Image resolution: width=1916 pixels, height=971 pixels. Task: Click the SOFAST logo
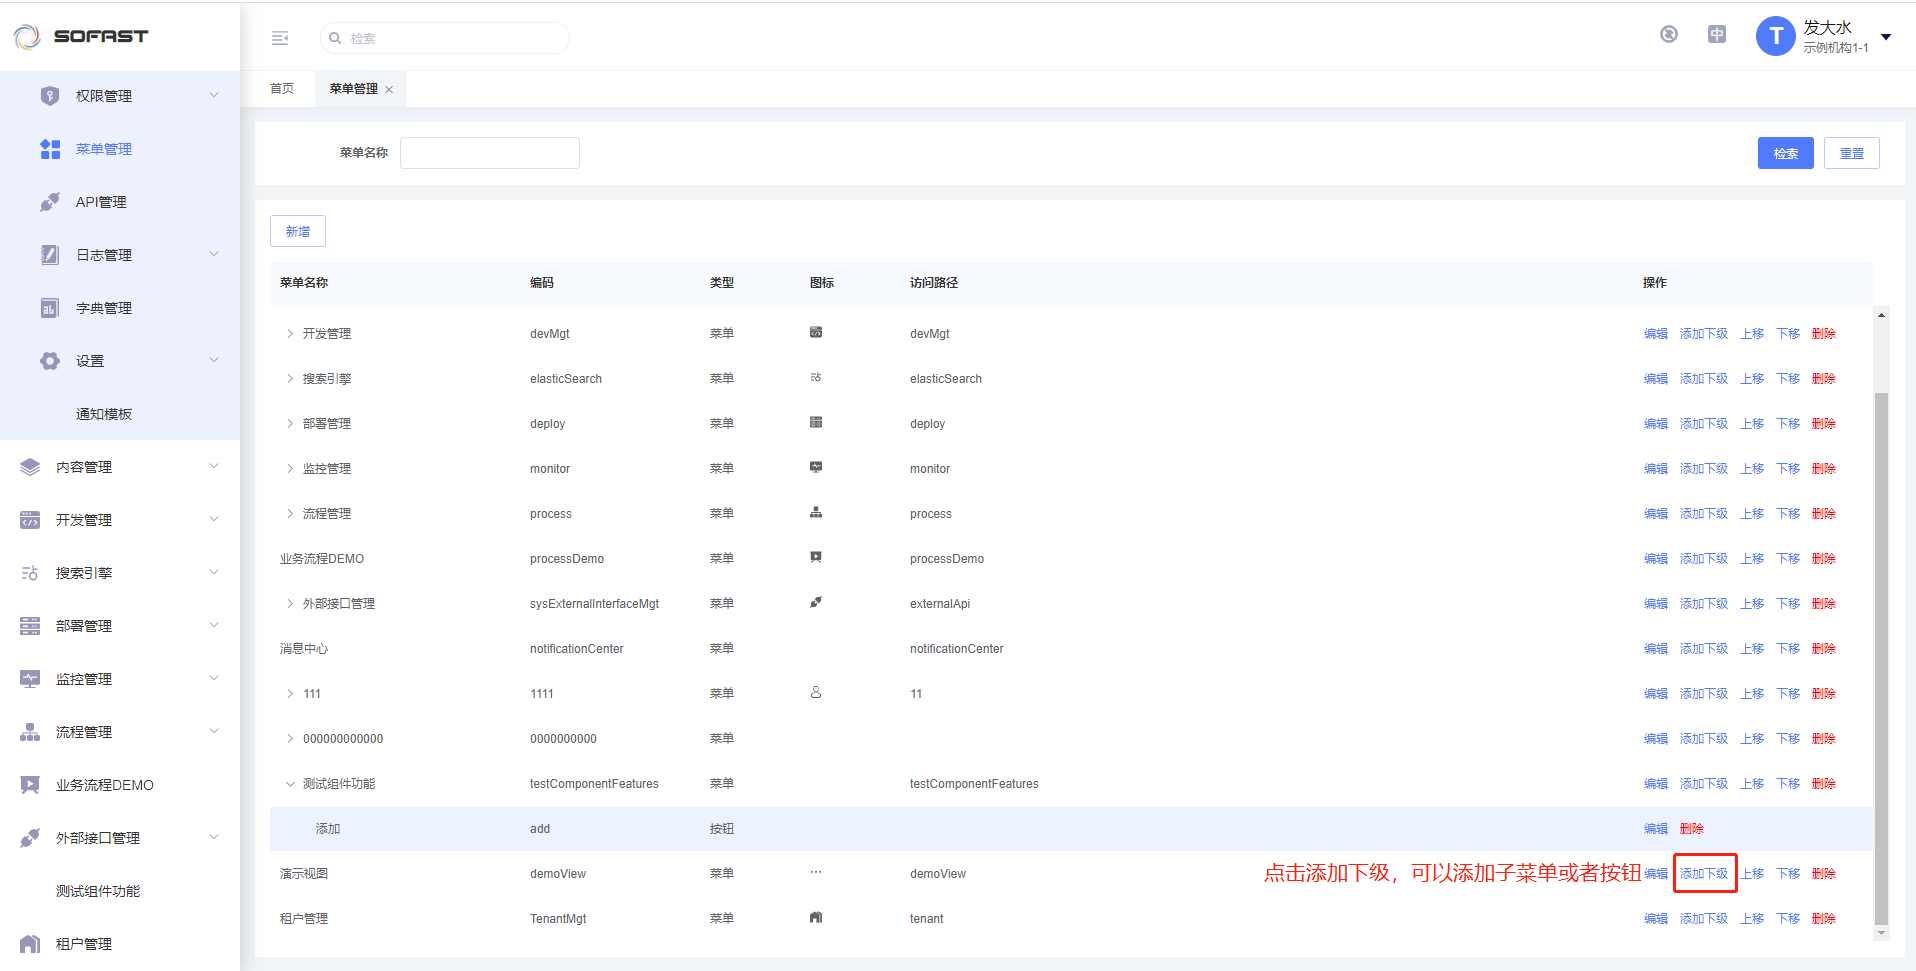[82, 37]
